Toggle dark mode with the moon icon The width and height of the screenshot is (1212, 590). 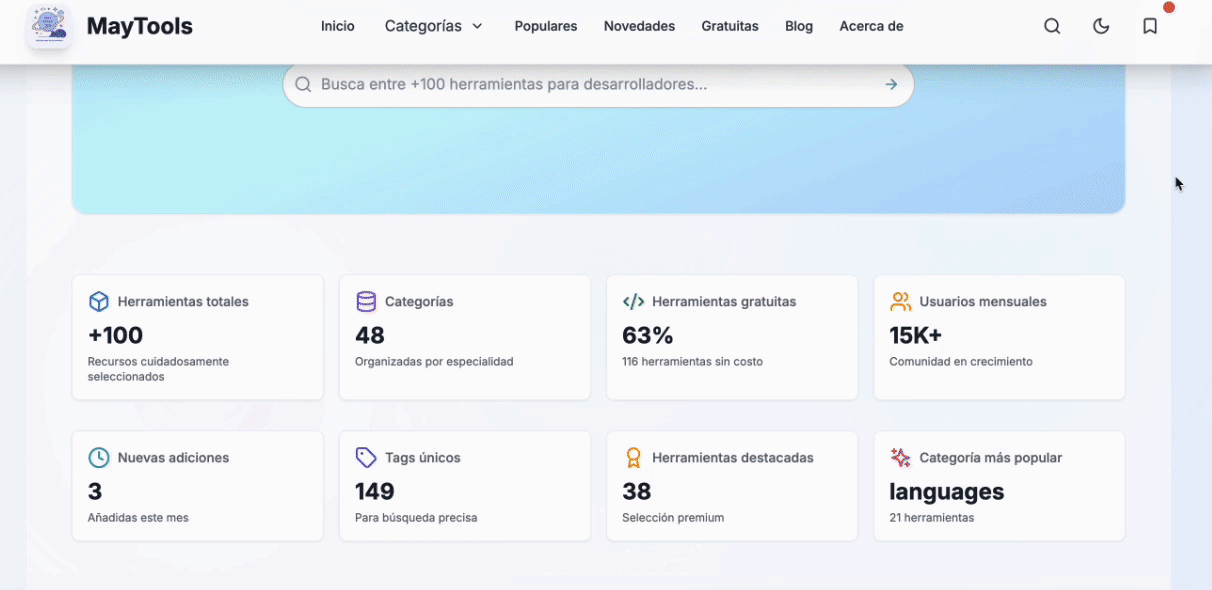click(1101, 26)
